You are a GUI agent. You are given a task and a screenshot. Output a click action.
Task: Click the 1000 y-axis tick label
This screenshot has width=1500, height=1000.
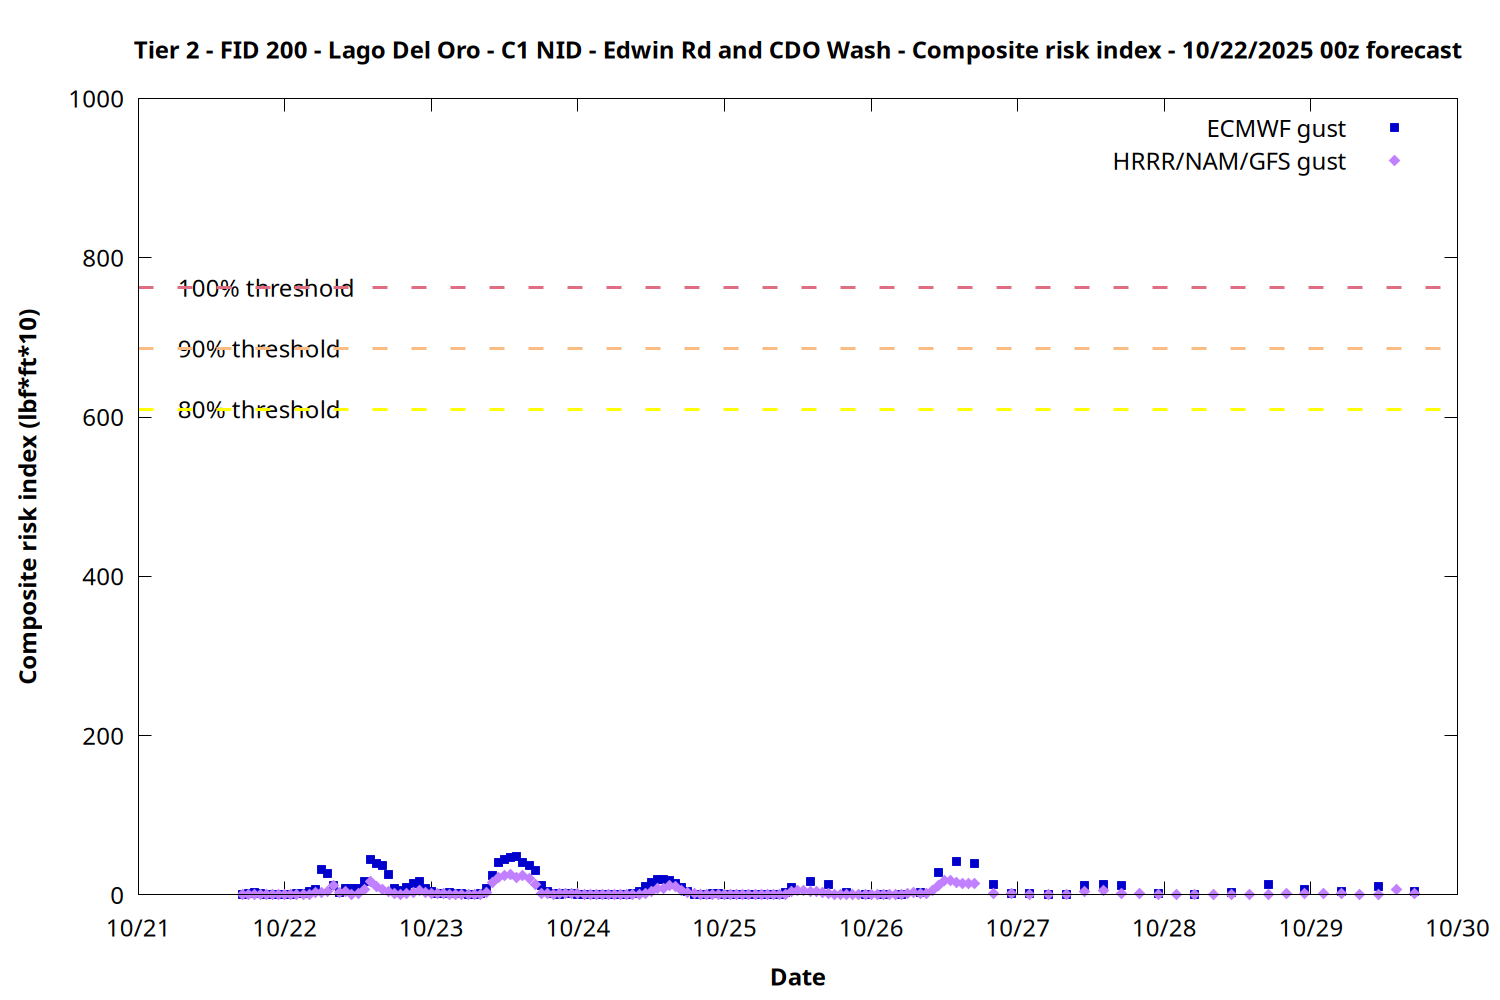click(96, 99)
